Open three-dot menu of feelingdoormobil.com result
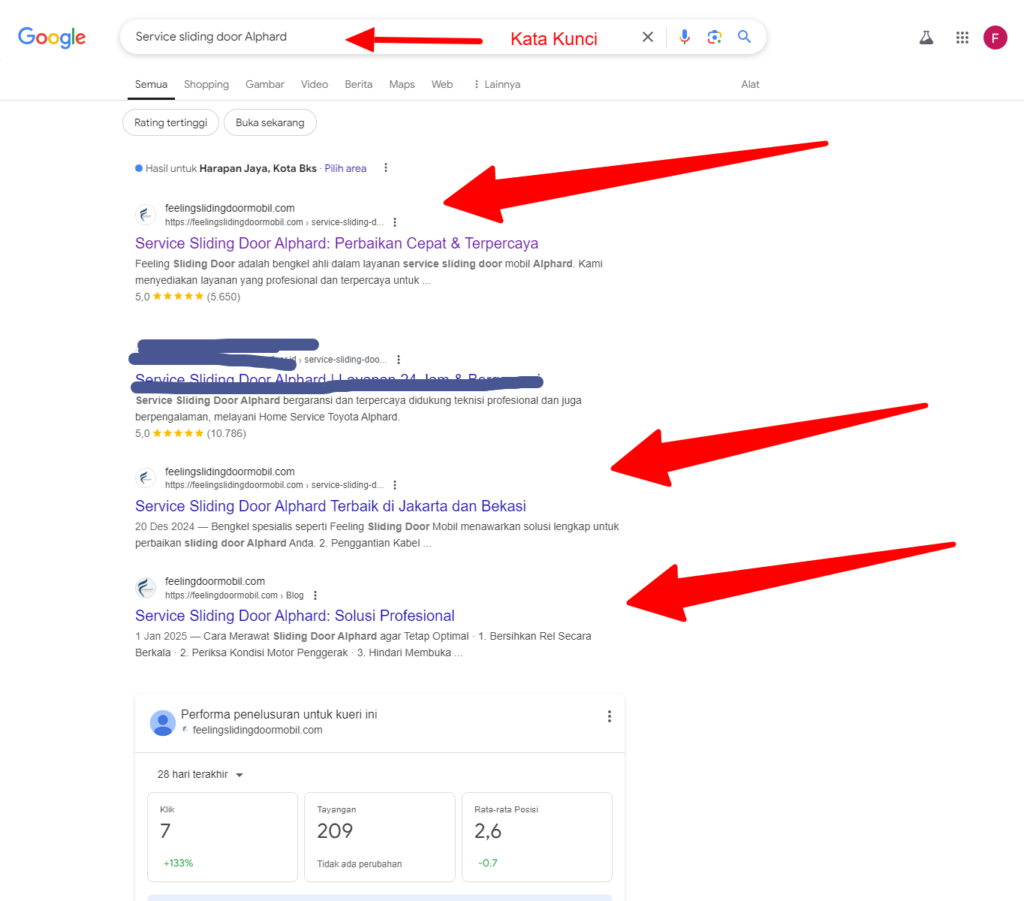The image size is (1024, 901). [x=315, y=595]
